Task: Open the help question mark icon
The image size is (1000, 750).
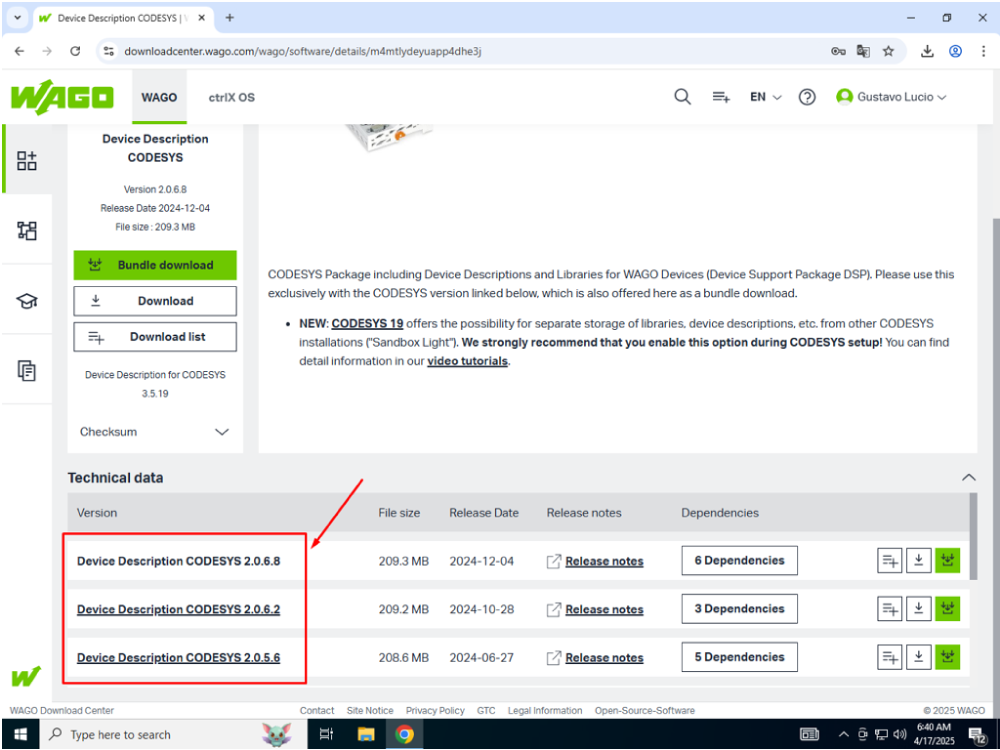Action: (x=807, y=97)
